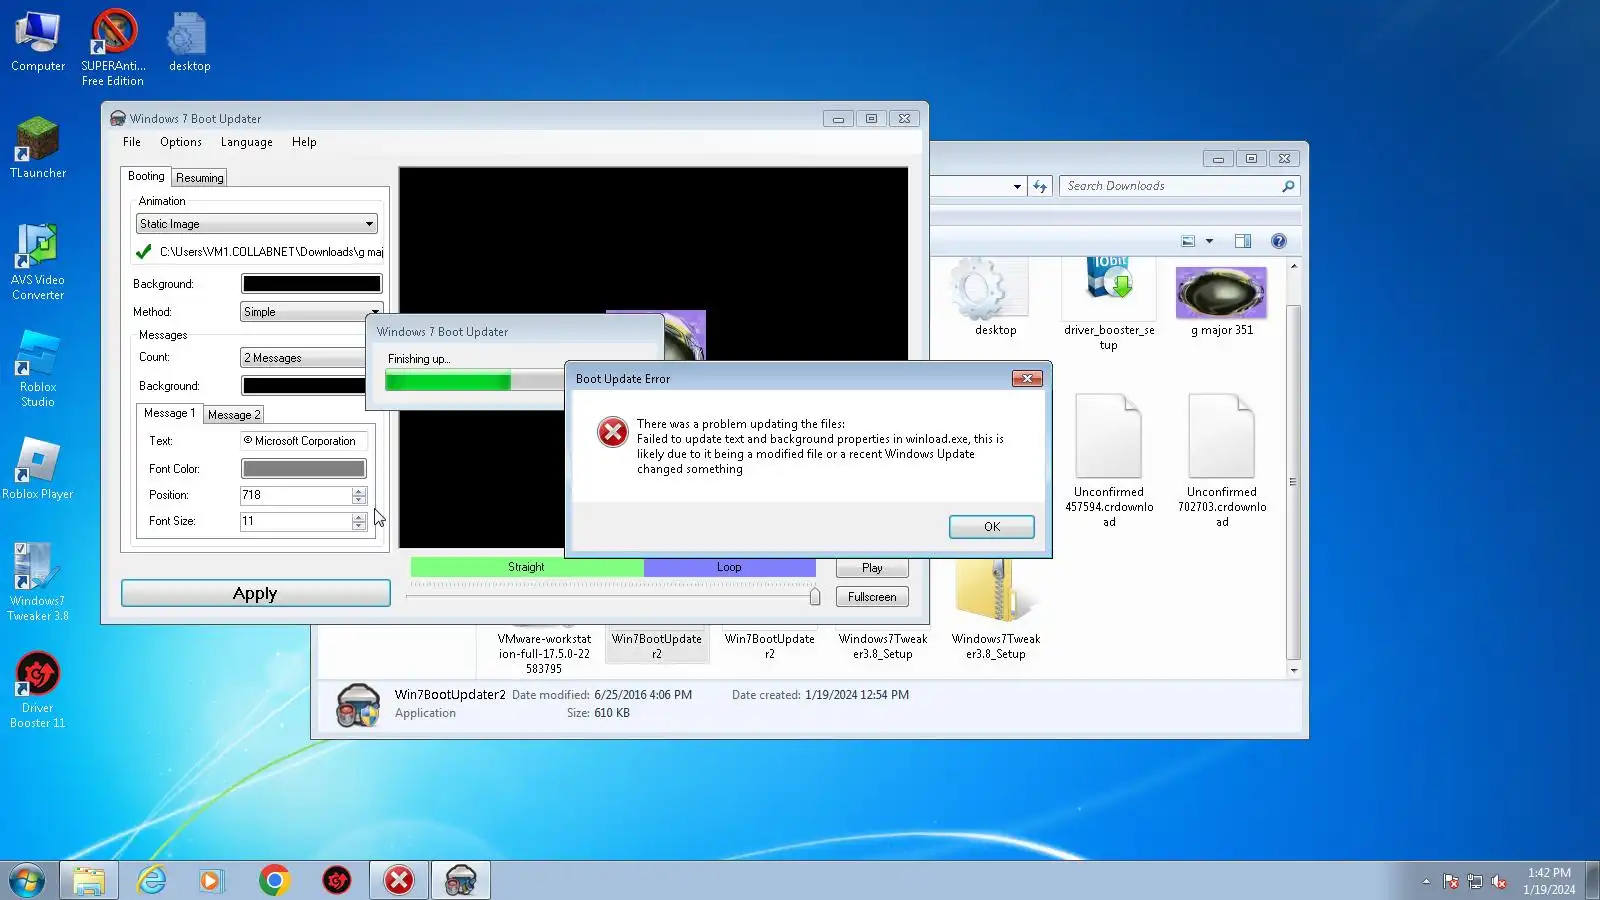Click the Play button under the preview

(x=872, y=568)
